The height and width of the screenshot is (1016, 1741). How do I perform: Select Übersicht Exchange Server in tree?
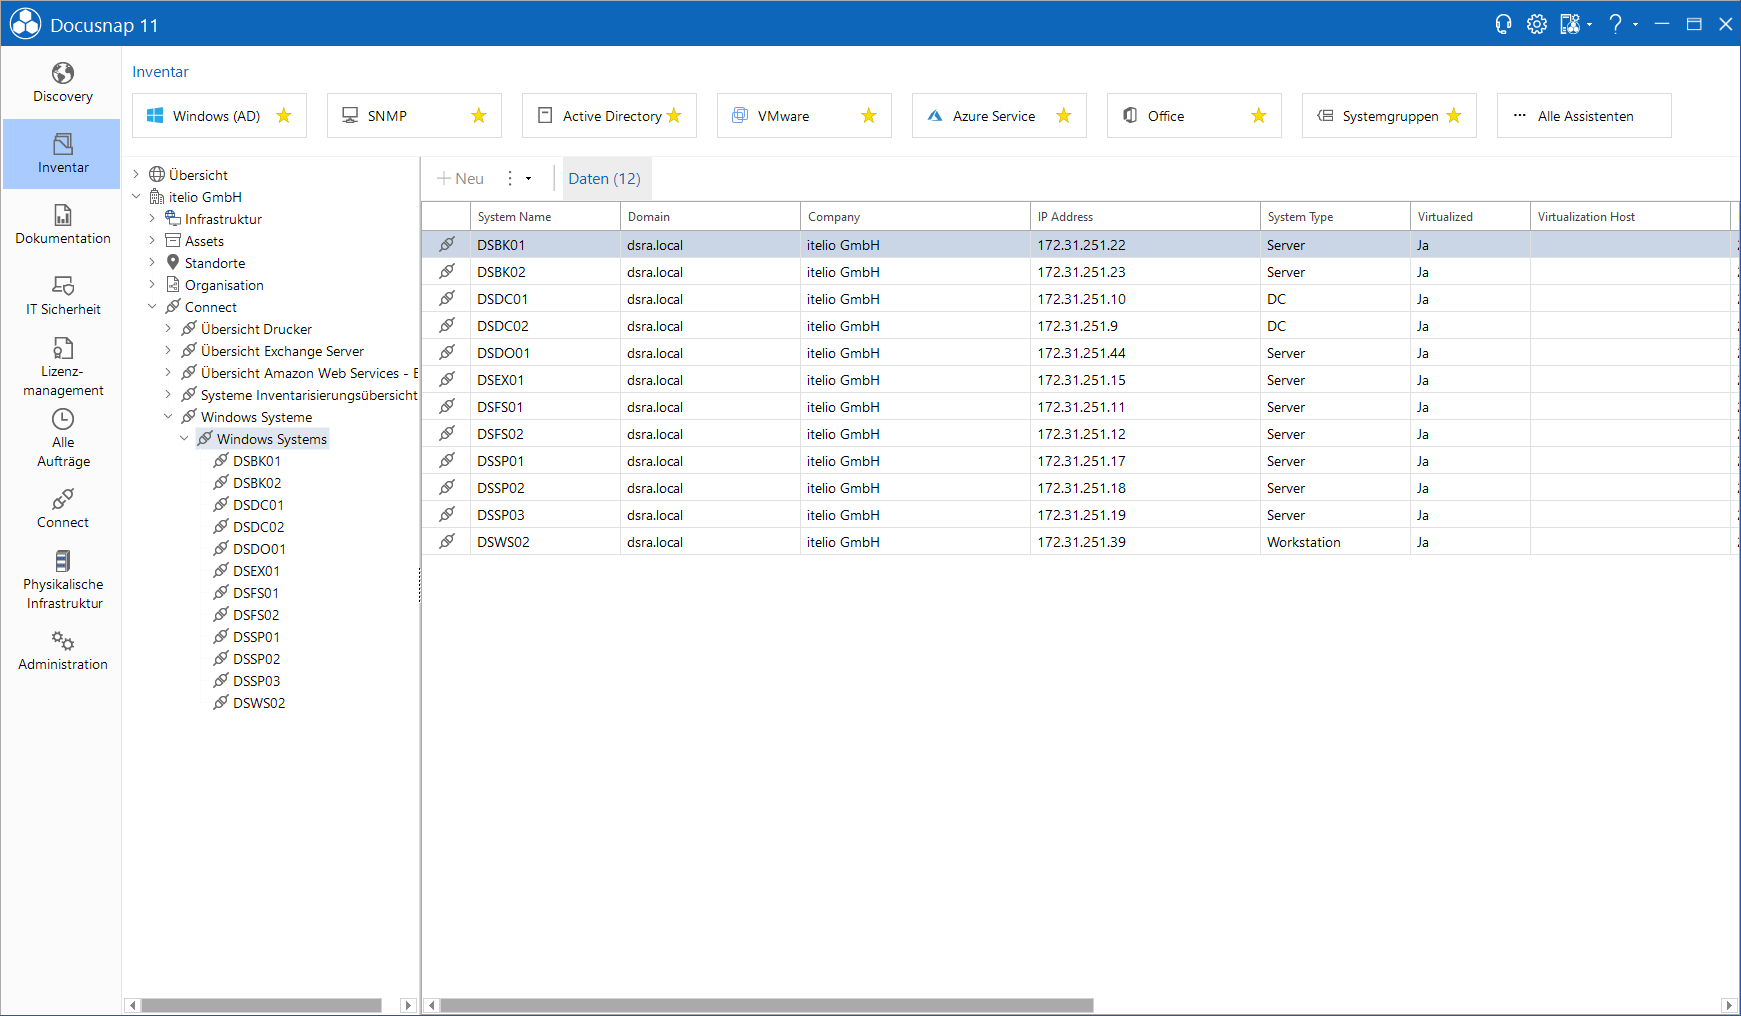point(282,351)
